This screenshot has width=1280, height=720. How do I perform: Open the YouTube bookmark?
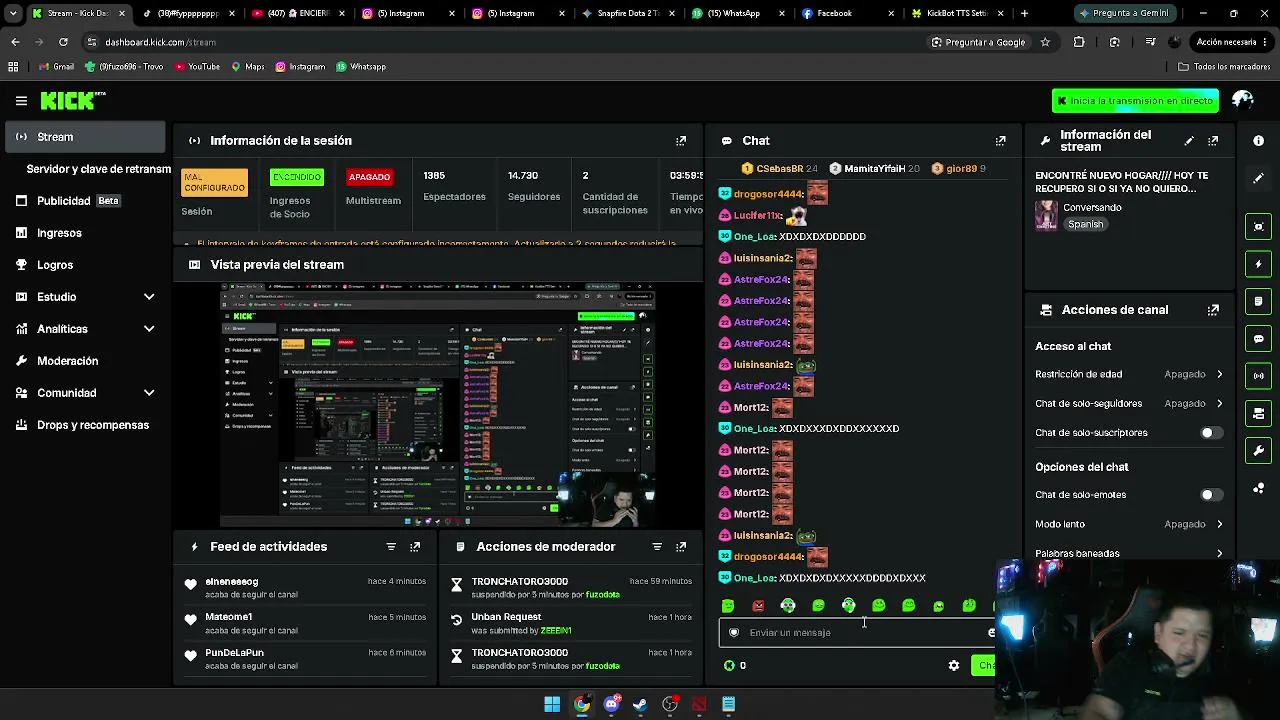197,67
